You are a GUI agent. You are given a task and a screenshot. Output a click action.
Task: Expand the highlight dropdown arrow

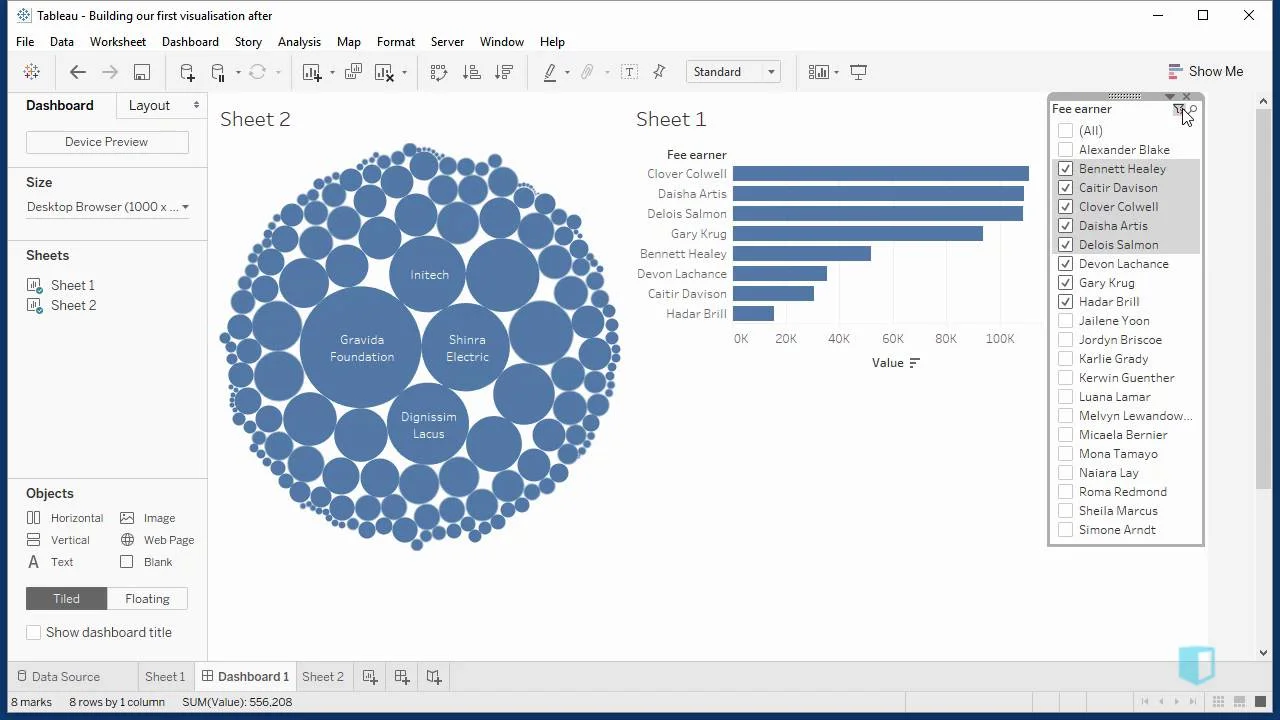[567, 72]
